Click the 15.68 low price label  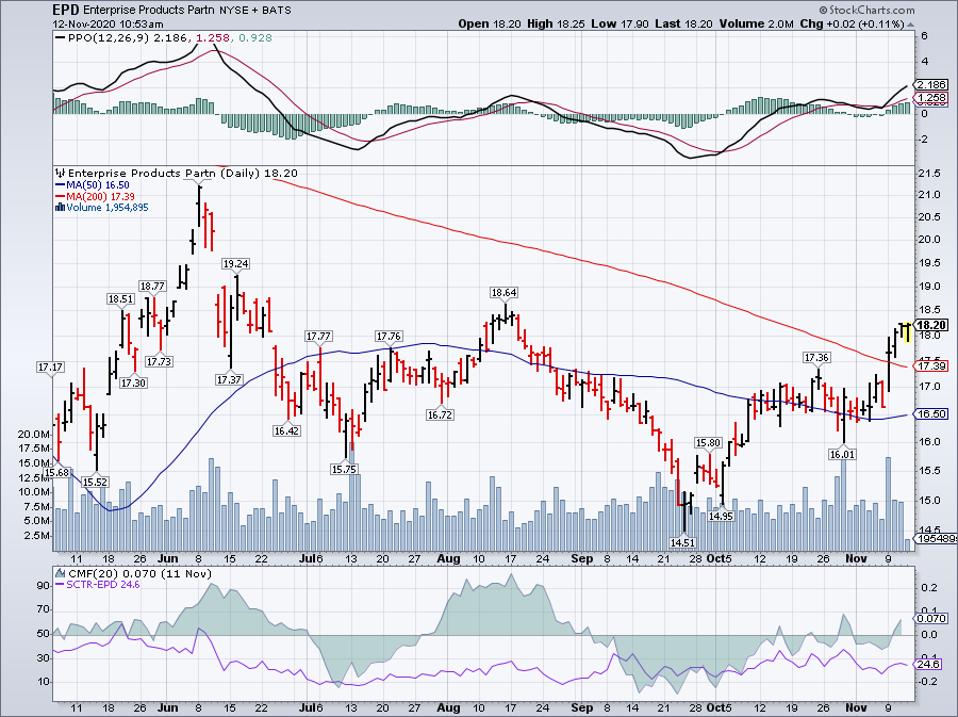(58, 473)
